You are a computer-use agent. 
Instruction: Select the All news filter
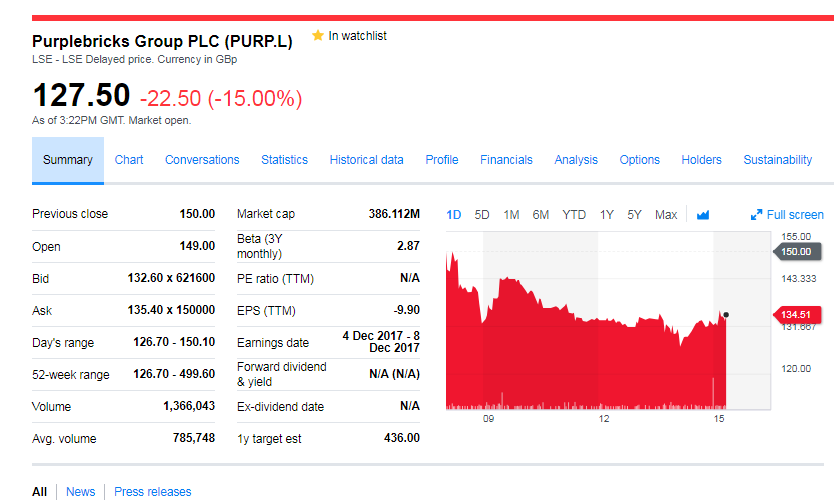point(40,492)
